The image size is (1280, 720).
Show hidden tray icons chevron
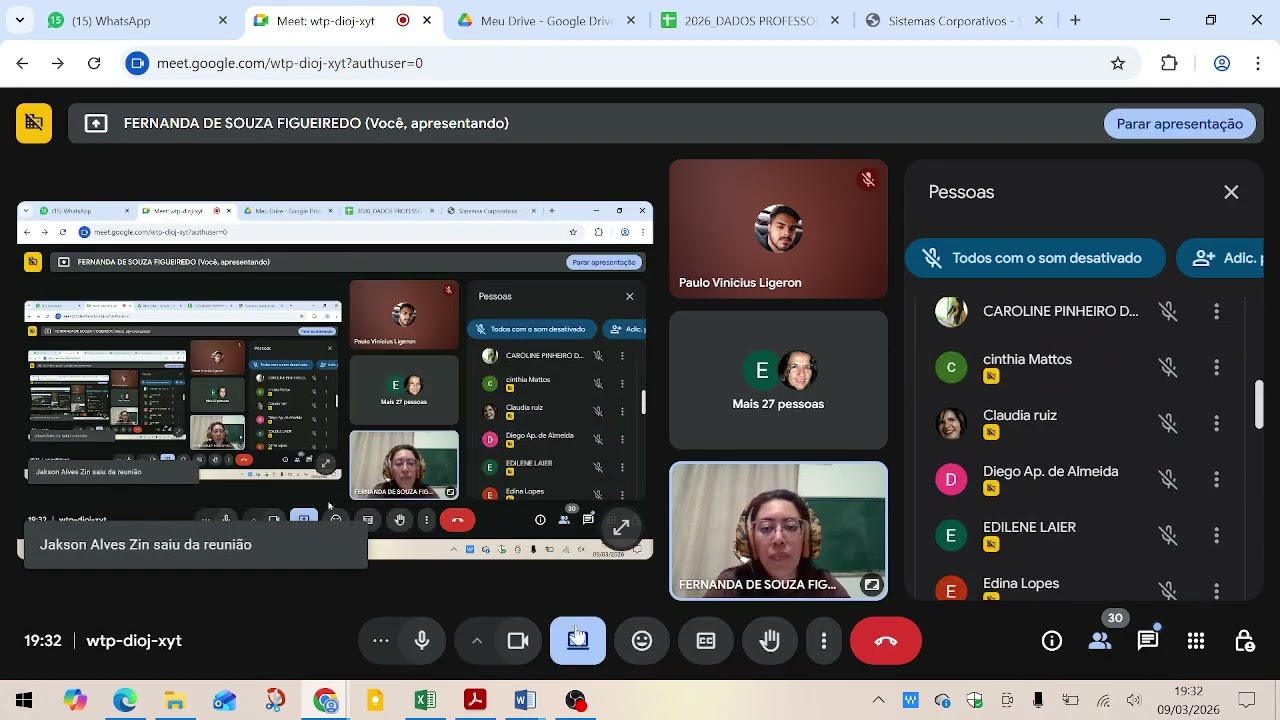click(x=878, y=700)
